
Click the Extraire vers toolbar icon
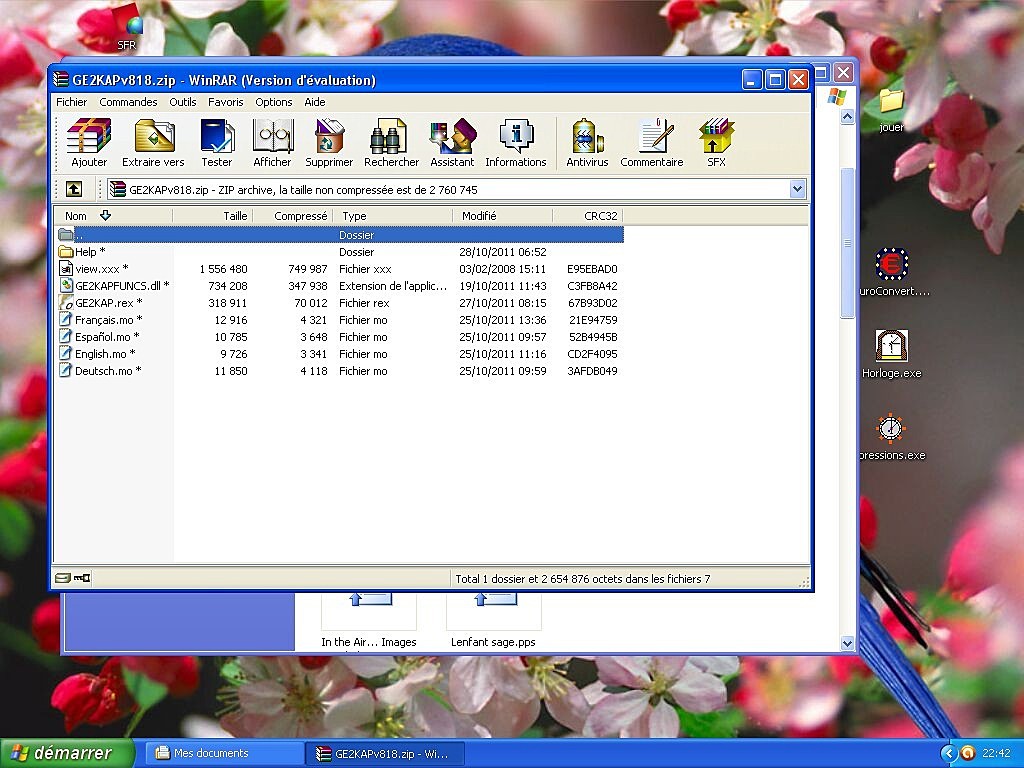click(x=153, y=136)
